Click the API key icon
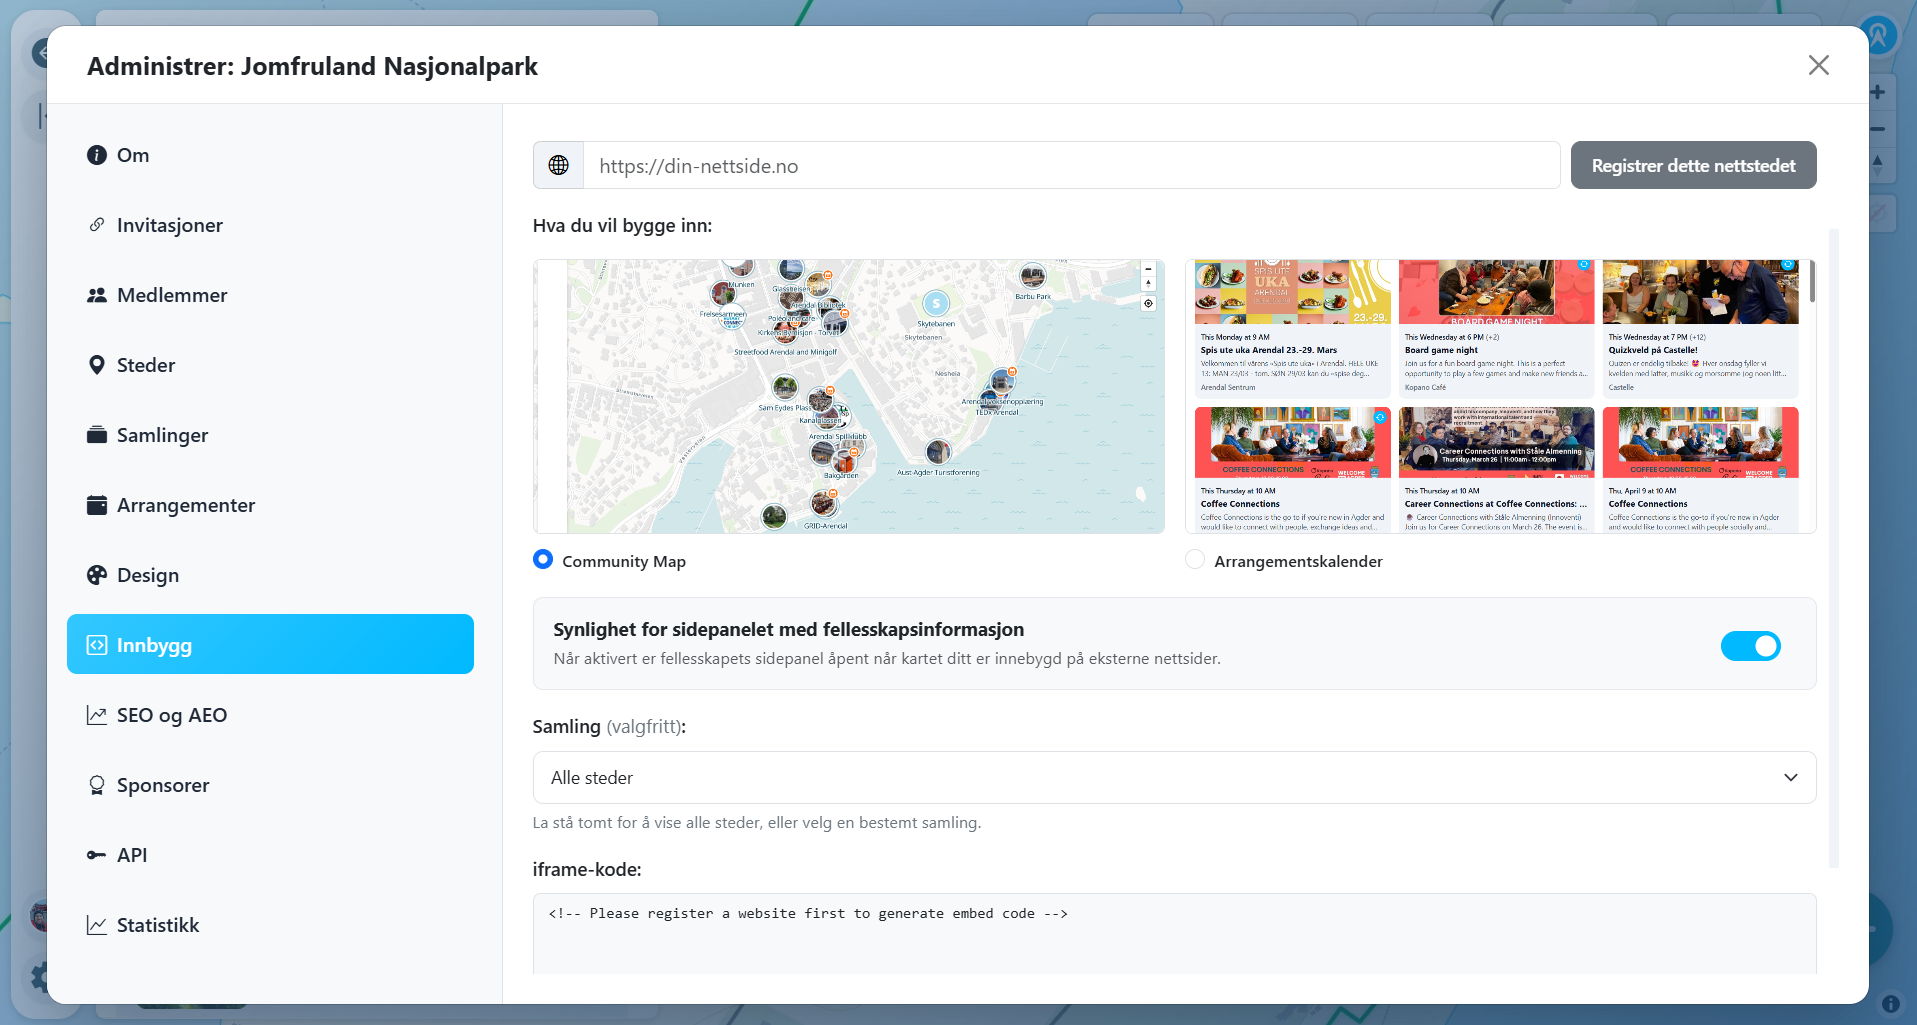This screenshot has height=1025, width=1917. coord(97,855)
